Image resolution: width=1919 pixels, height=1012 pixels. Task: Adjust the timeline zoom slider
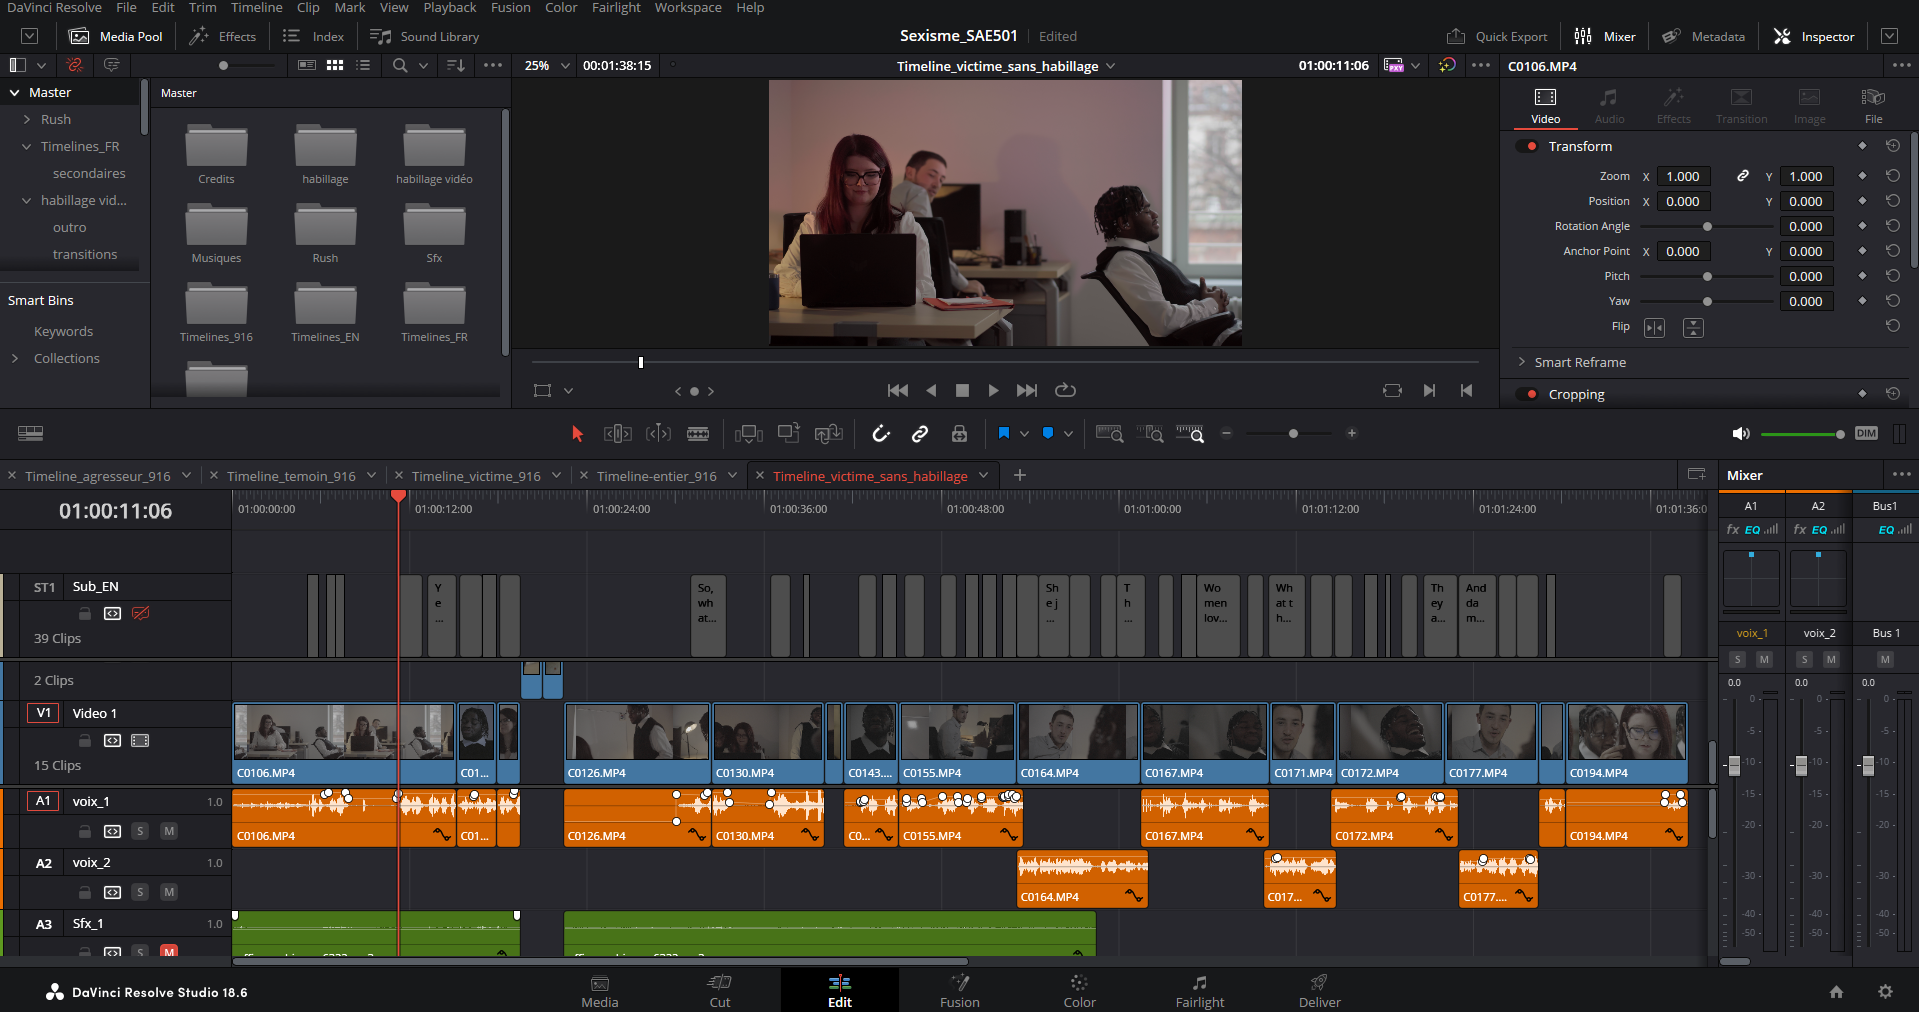[1293, 433]
